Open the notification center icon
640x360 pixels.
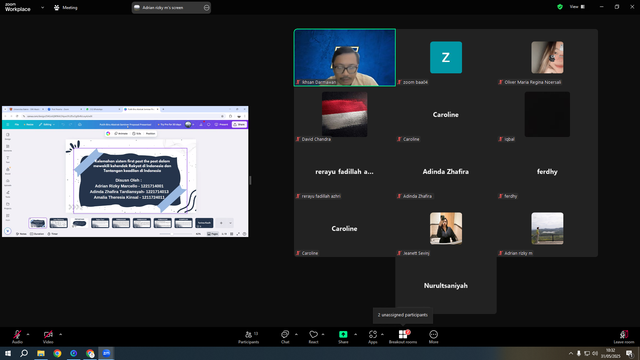pyautogui.click(x=629, y=353)
